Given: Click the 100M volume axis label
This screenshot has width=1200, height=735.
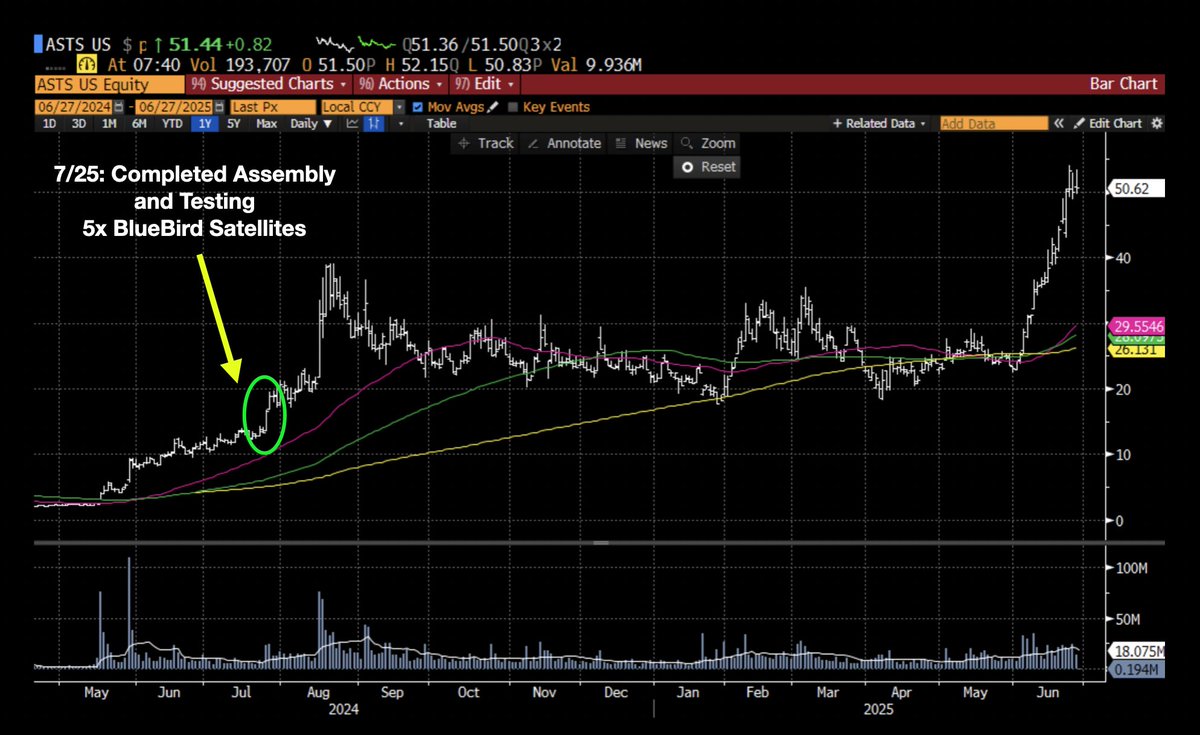Looking at the screenshot, I should 1130,567.
